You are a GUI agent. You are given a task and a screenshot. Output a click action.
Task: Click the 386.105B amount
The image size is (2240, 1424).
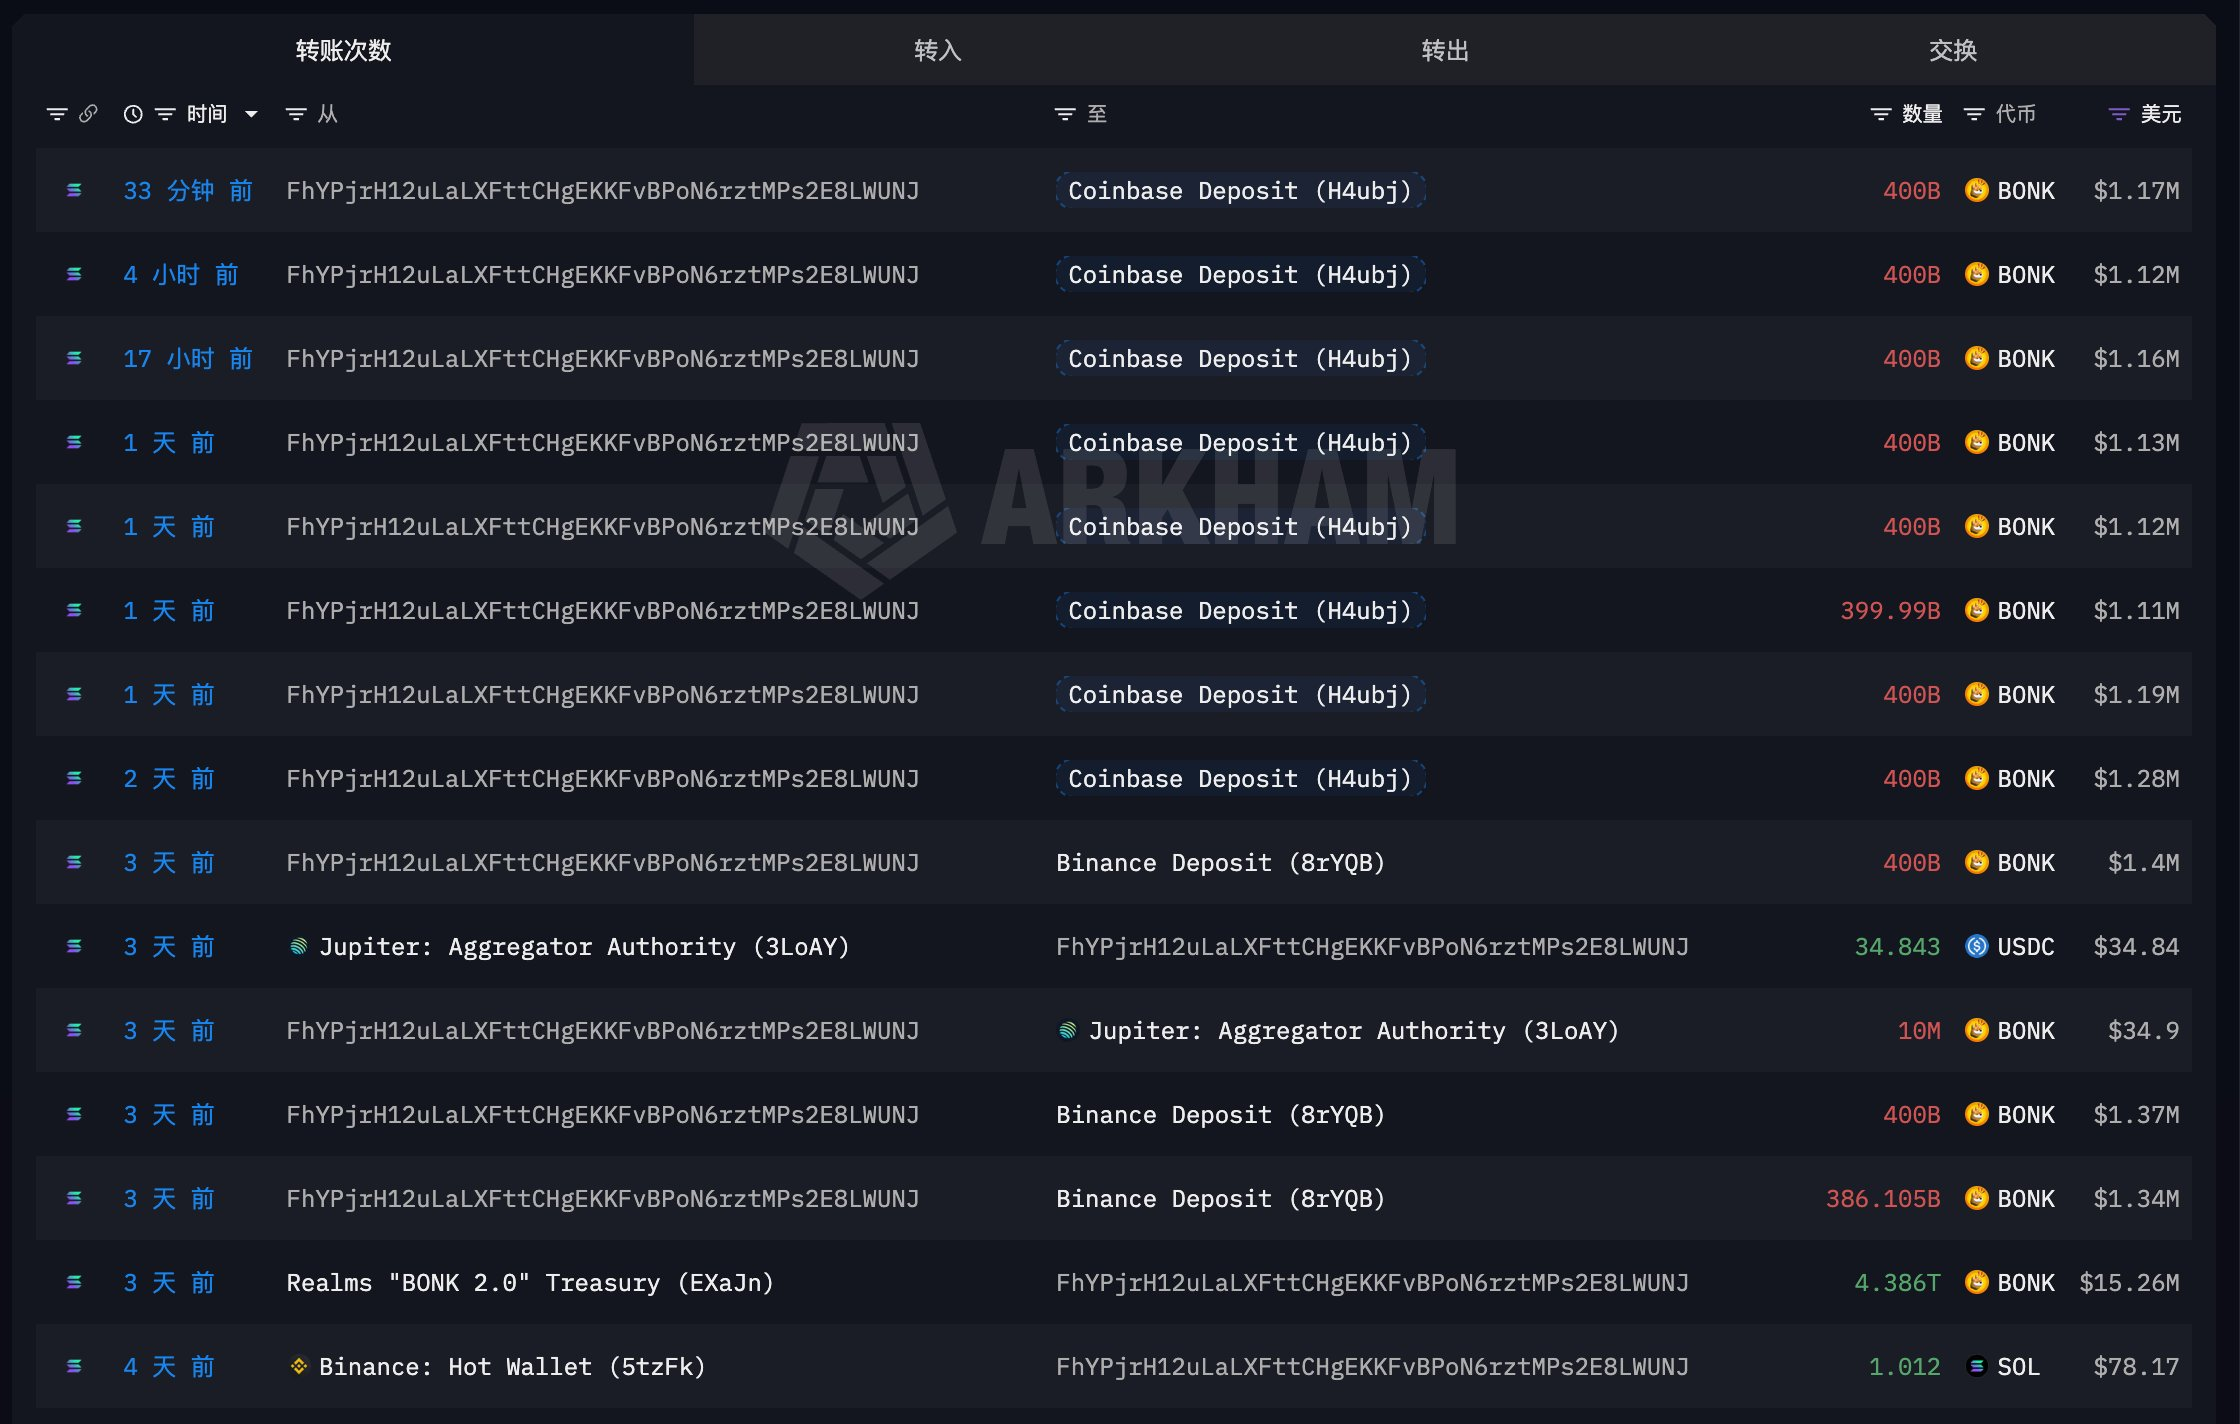point(1883,1198)
